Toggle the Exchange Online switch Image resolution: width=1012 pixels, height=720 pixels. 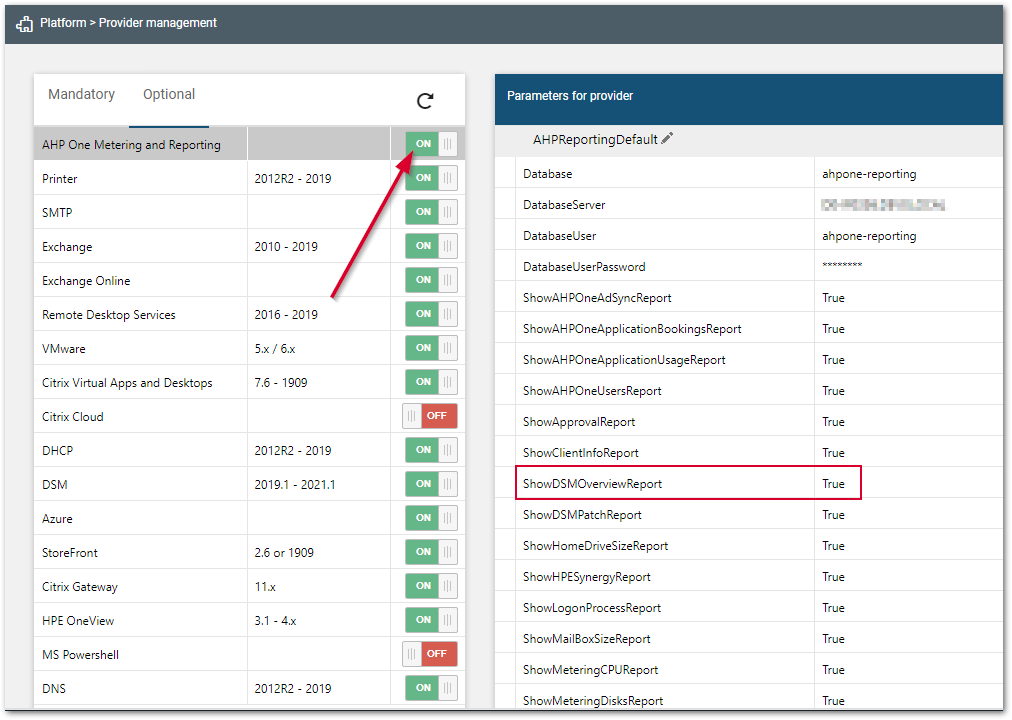(x=431, y=280)
